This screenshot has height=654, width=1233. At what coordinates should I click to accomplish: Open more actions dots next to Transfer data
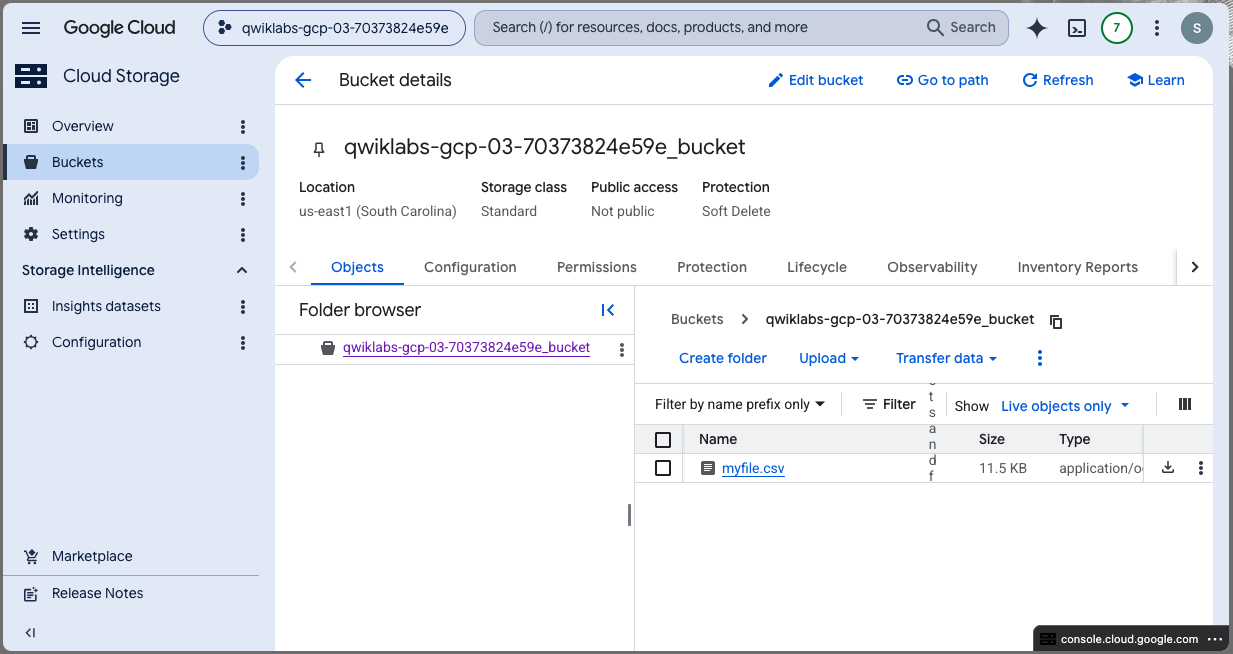tap(1040, 358)
